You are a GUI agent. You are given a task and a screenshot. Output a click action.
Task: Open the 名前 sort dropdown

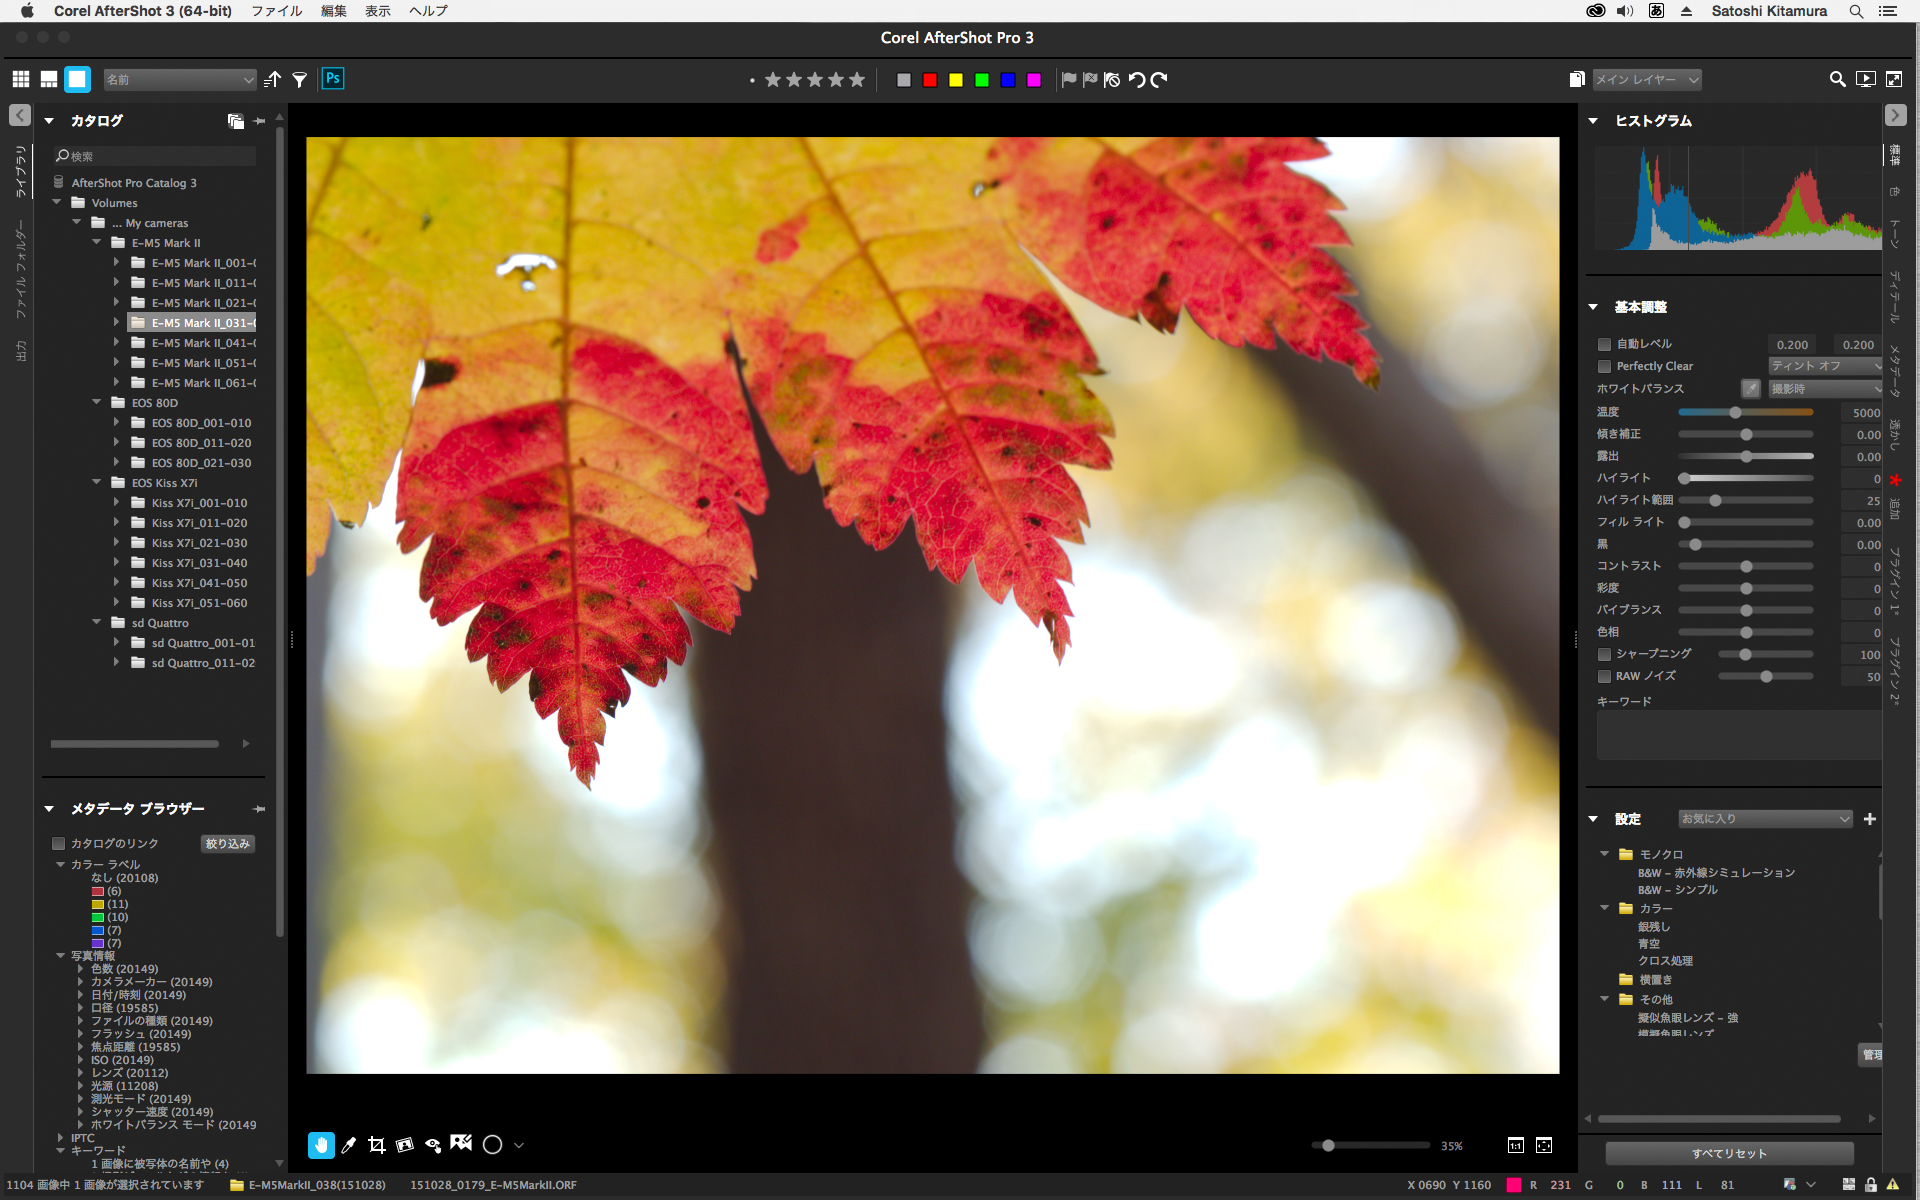tap(180, 80)
